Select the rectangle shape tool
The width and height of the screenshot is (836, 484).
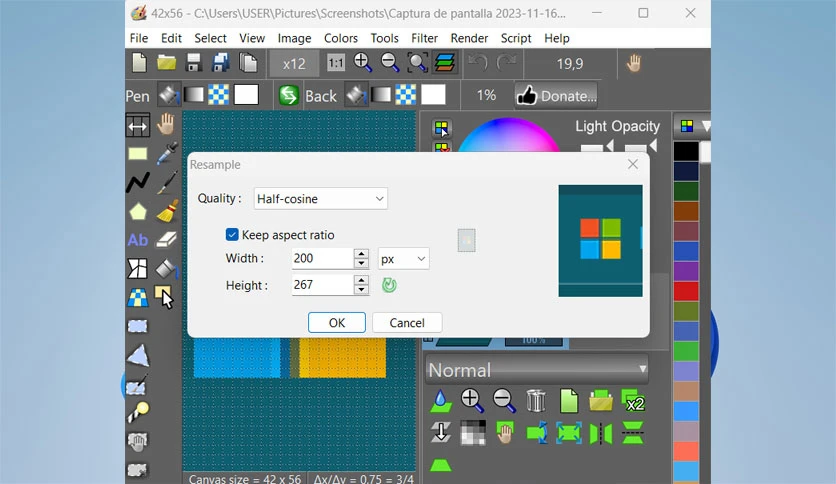pos(138,154)
